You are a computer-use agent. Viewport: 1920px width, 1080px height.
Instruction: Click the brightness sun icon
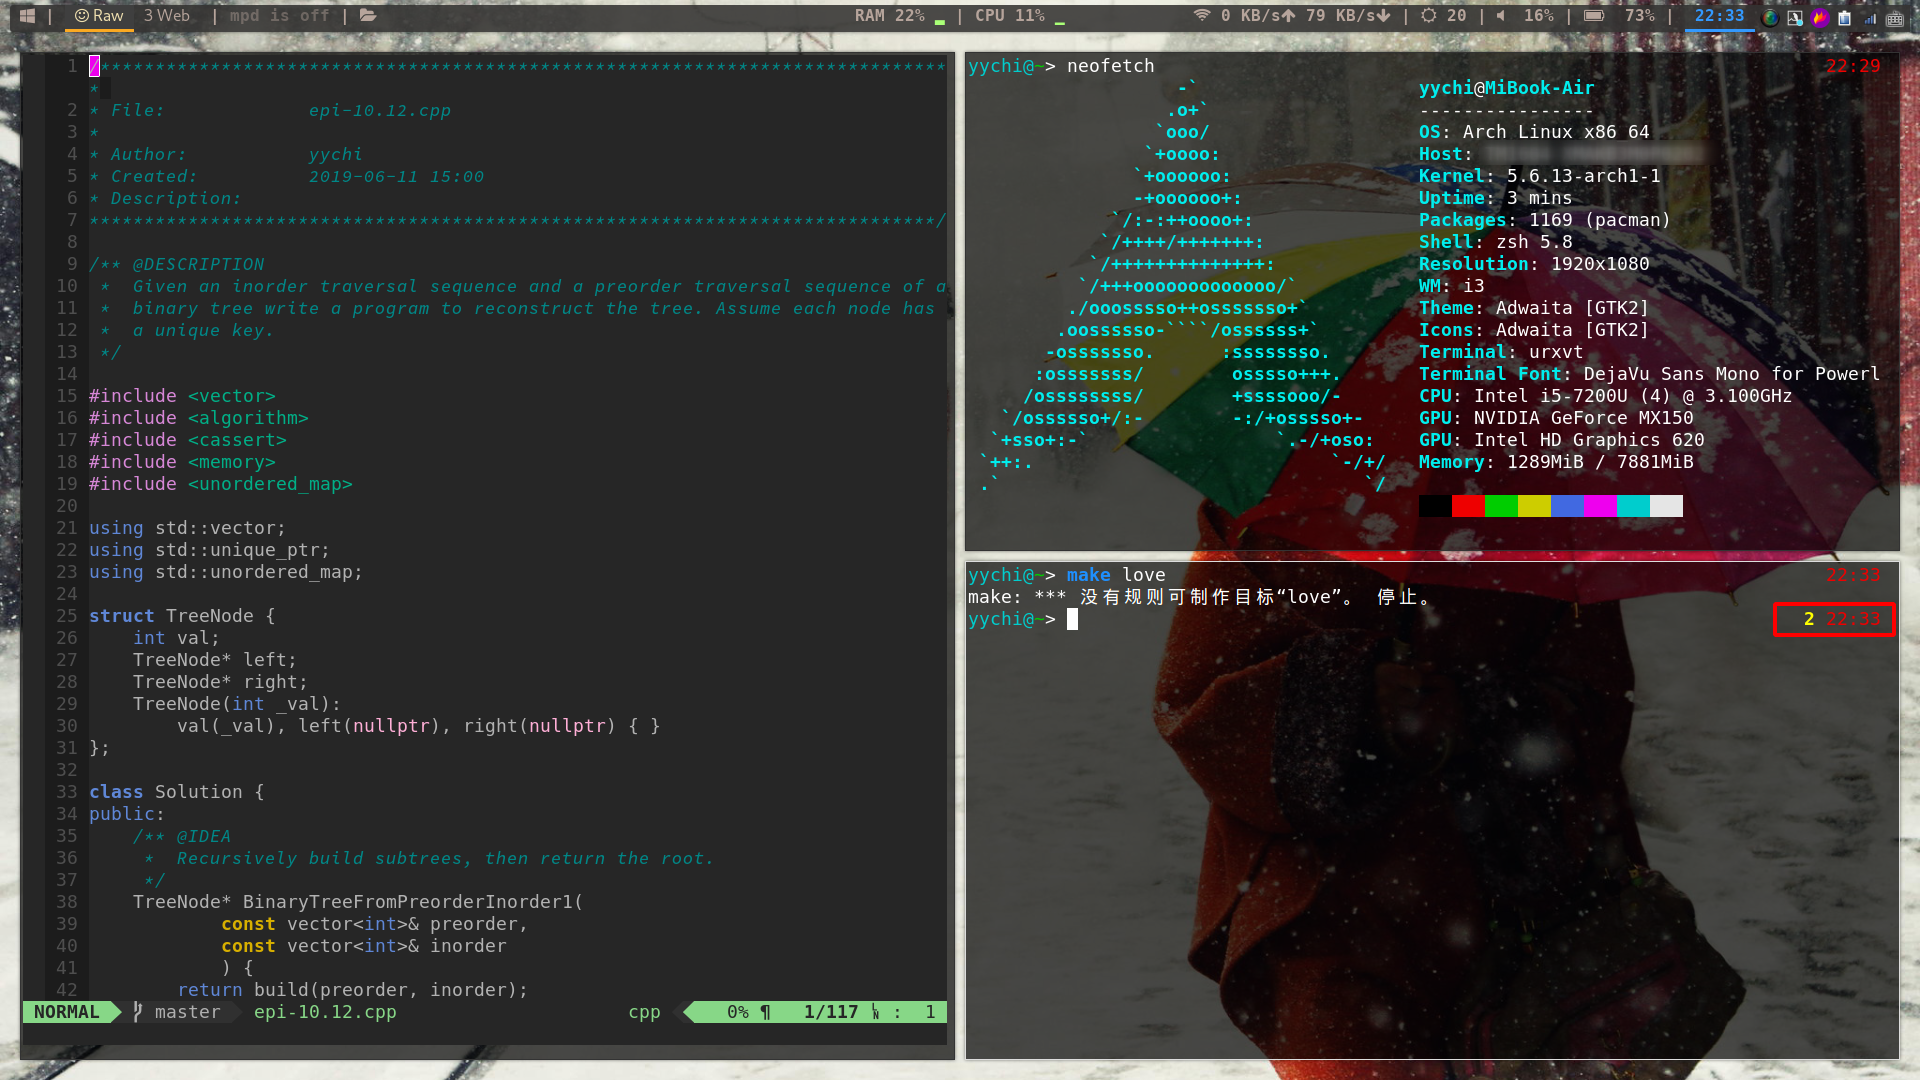pos(1429,16)
